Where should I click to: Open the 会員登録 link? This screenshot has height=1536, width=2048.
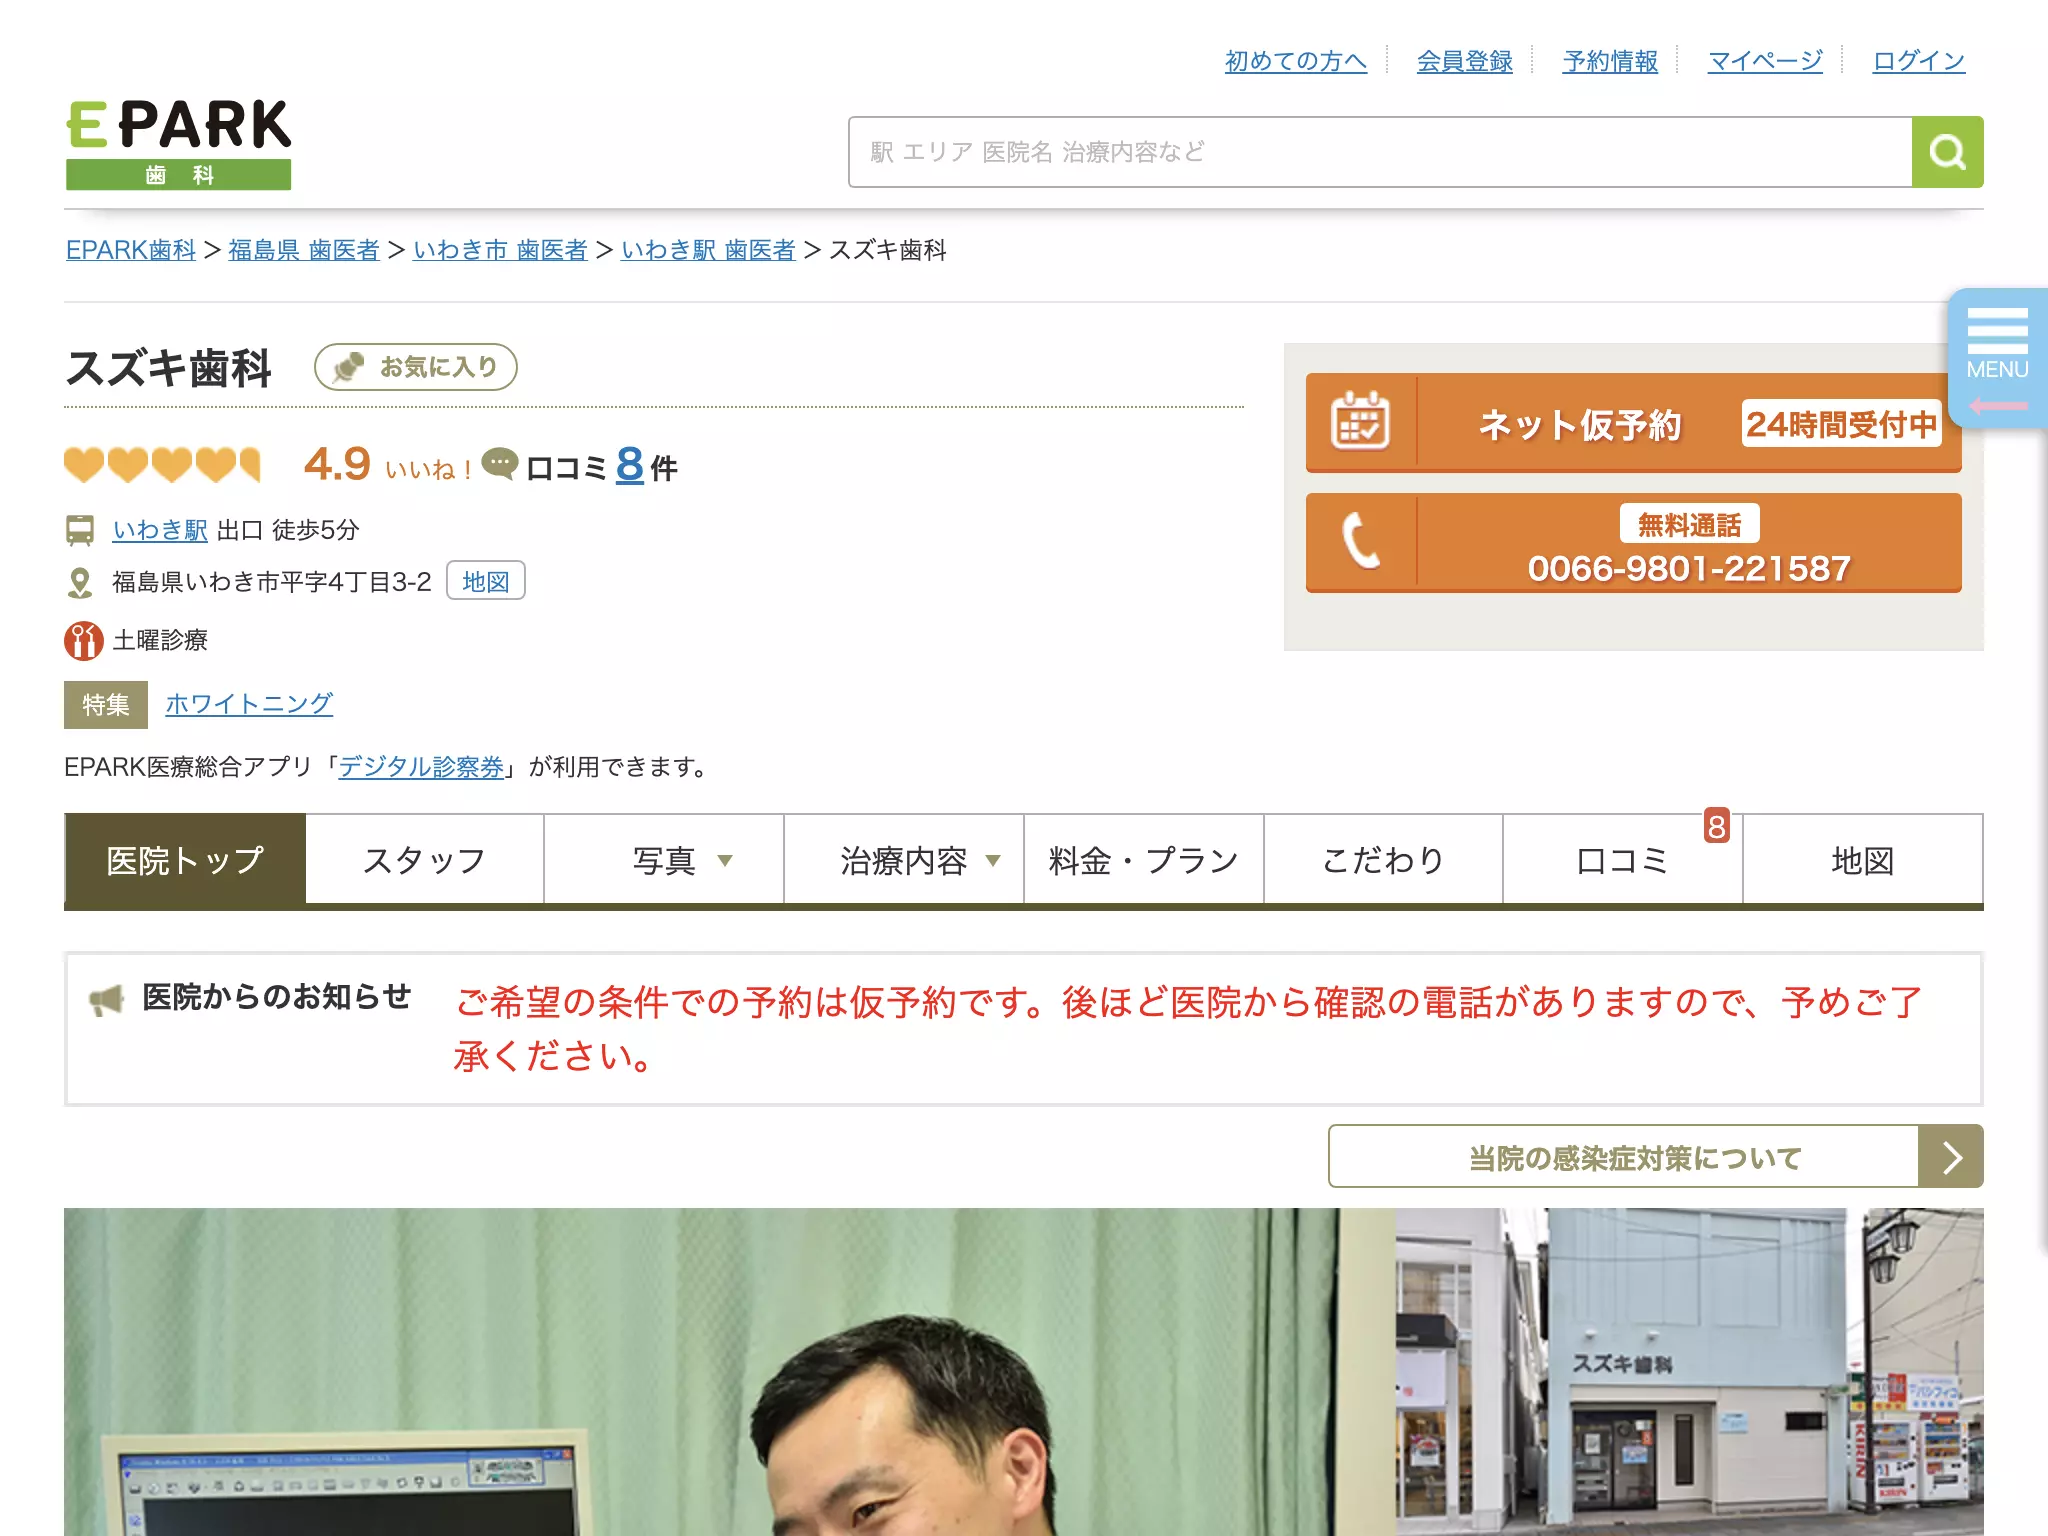(x=1465, y=61)
